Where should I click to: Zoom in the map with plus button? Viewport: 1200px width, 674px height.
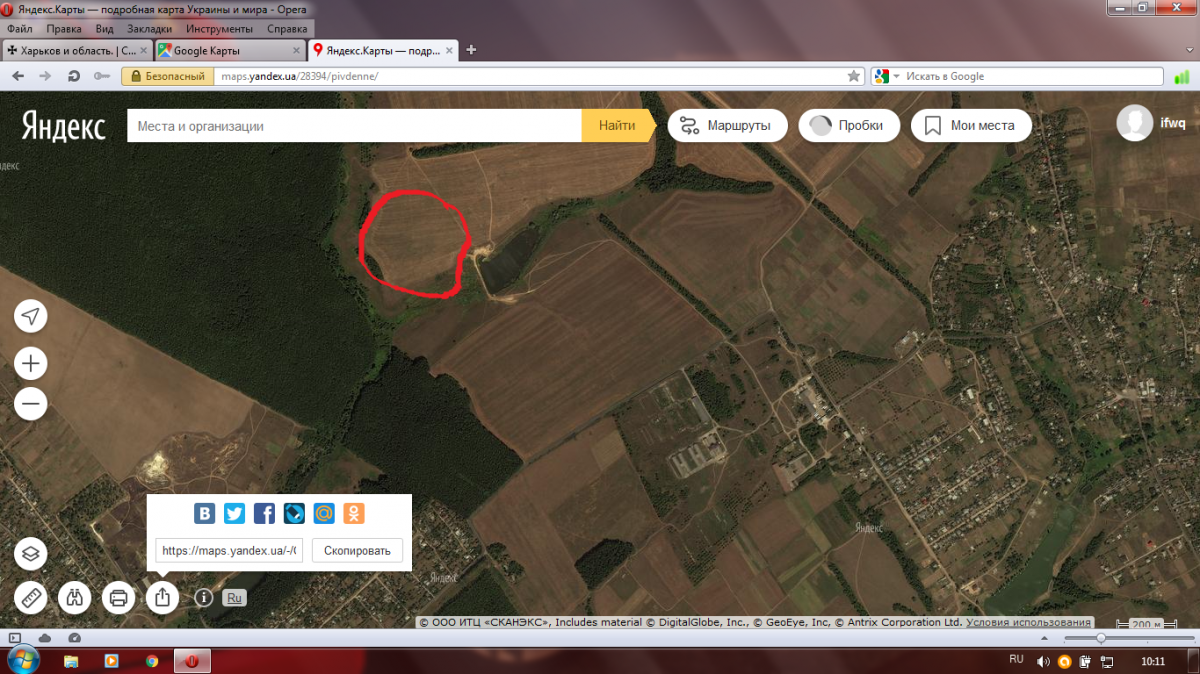point(31,363)
